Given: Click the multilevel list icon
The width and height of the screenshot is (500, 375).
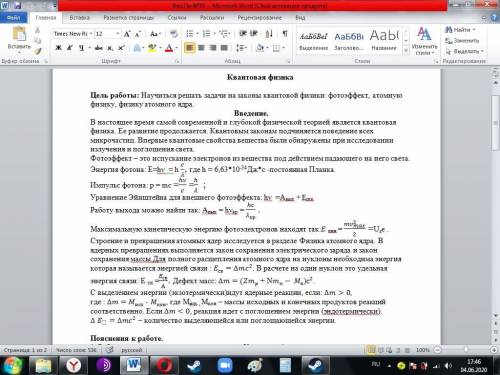Looking at the screenshot, I should point(225,34).
